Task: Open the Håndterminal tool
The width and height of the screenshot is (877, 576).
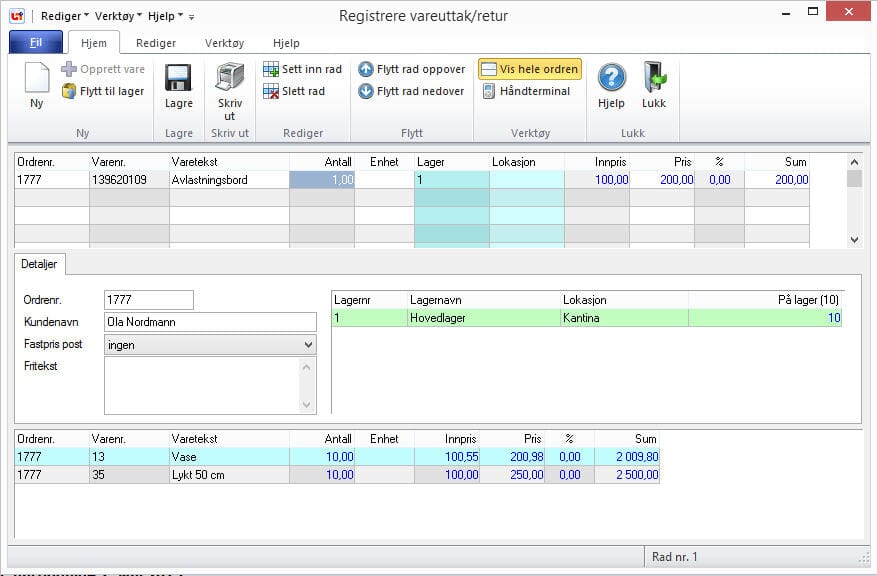Action: tap(526, 91)
